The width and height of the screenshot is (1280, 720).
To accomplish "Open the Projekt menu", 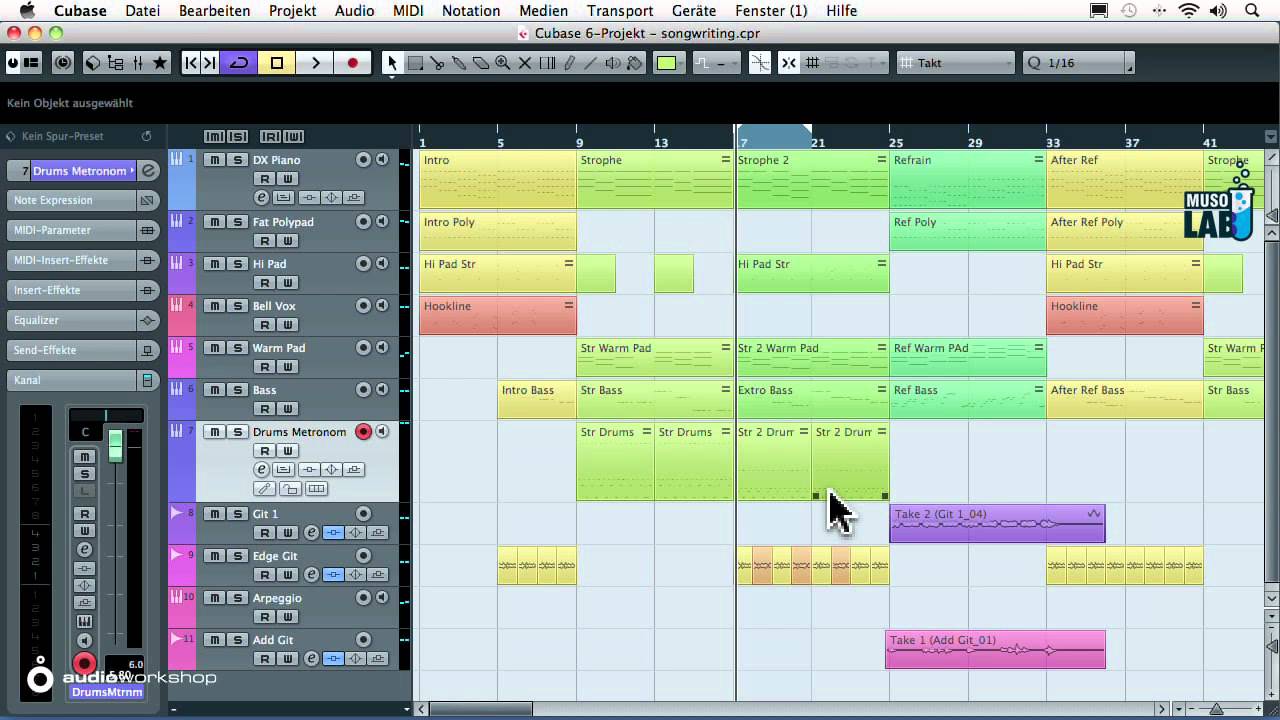I will point(292,10).
